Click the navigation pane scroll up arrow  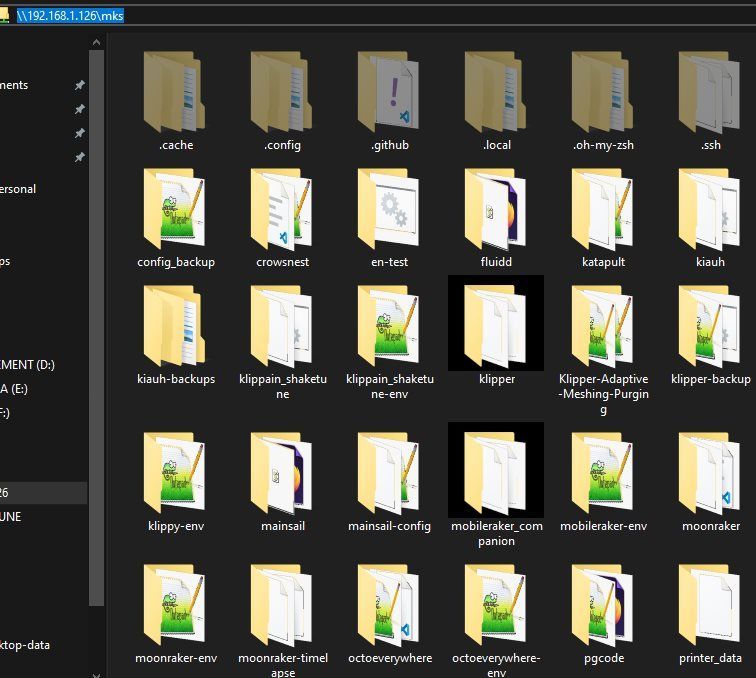coord(96,42)
